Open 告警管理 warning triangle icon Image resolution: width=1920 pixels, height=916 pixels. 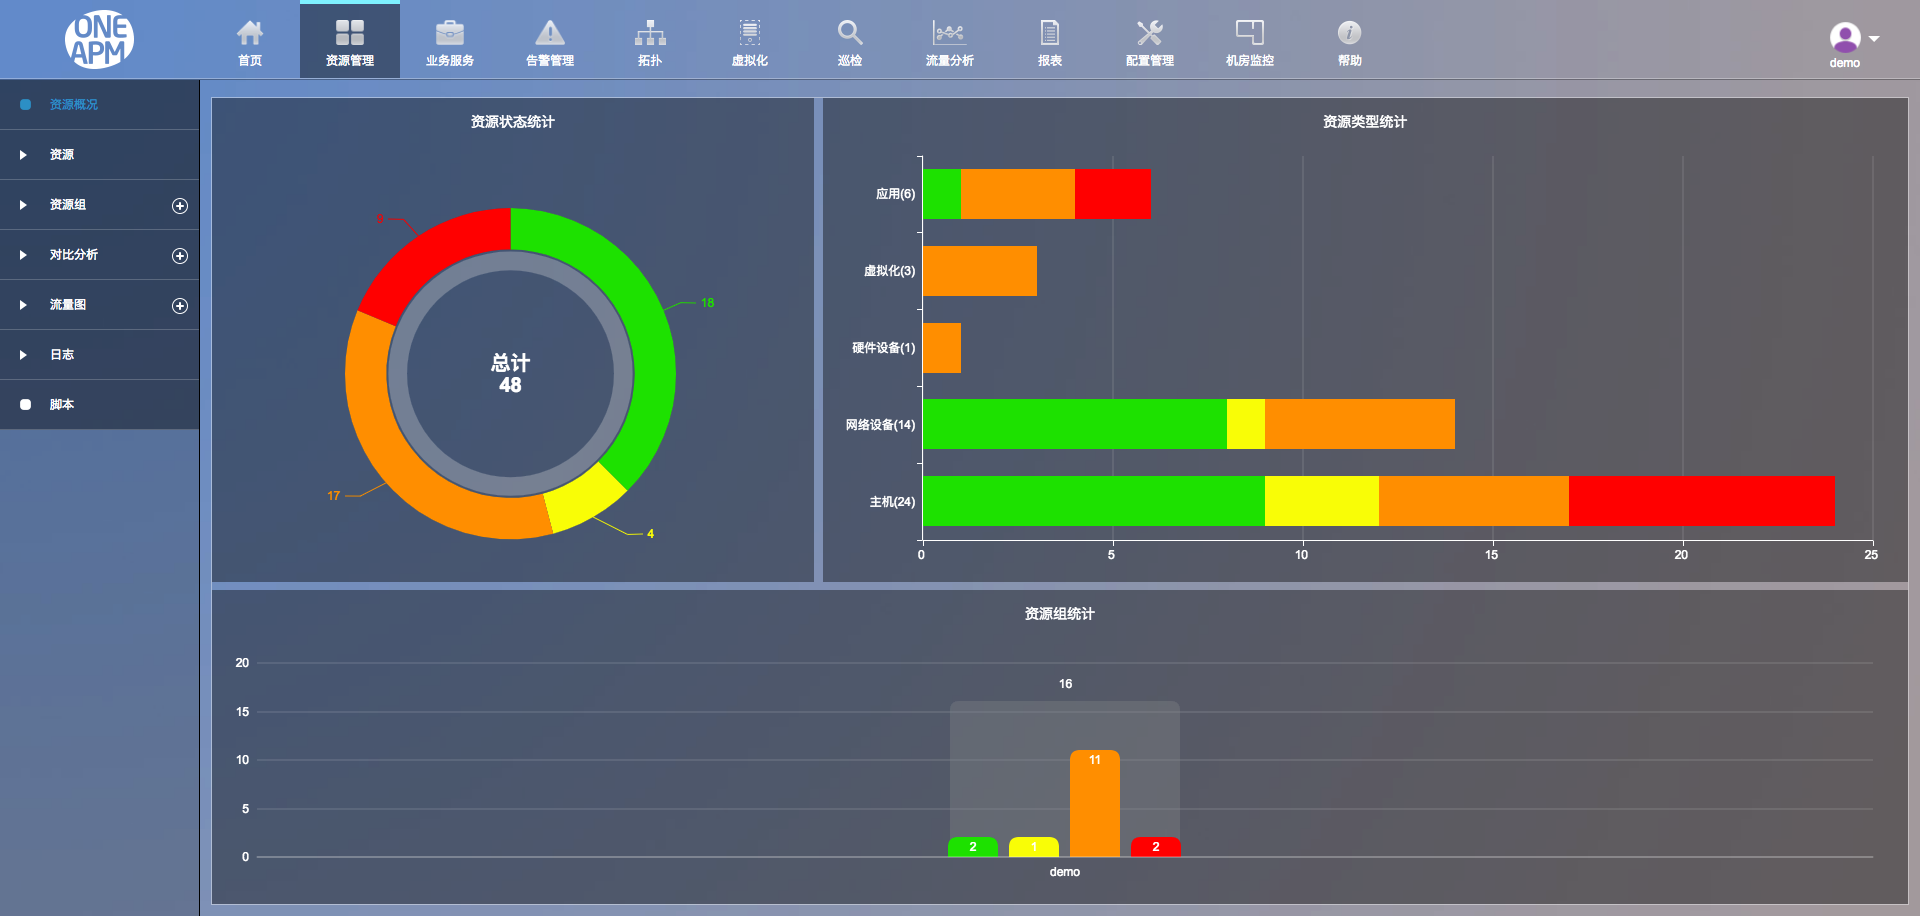tap(550, 33)
